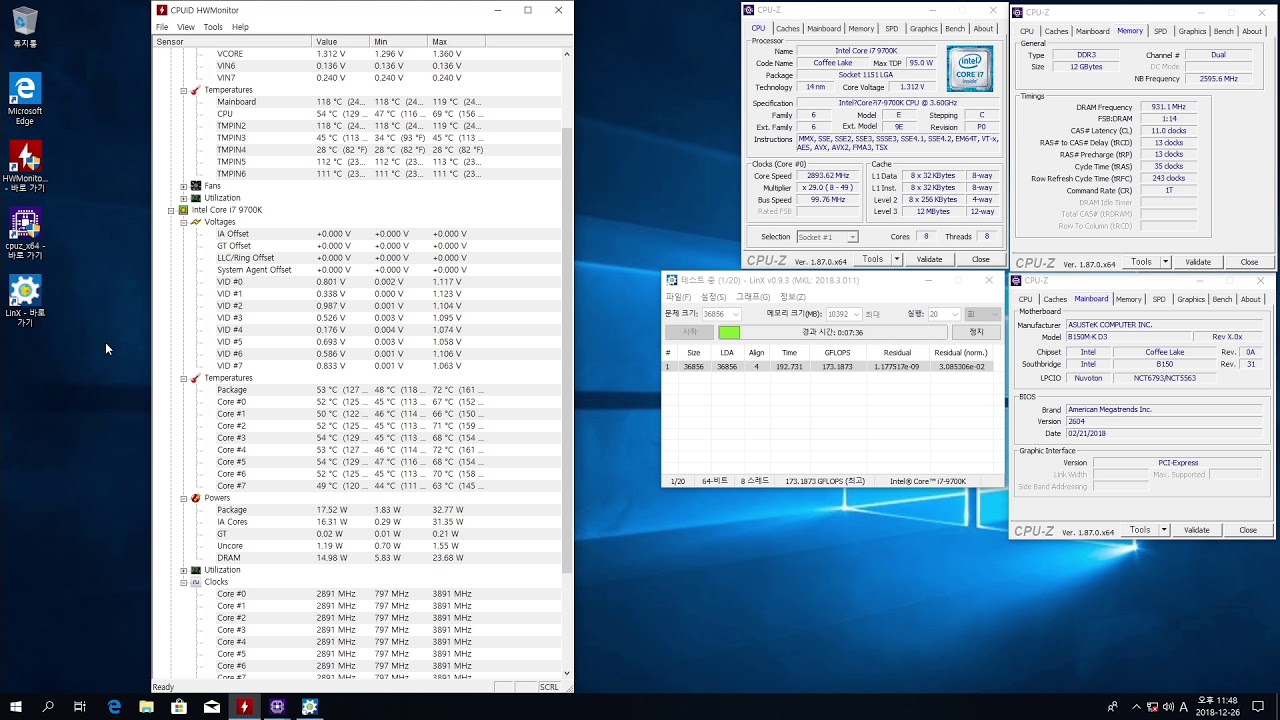Open File Explorer from the taskbar
The image size is (1280, 720).
146,706
